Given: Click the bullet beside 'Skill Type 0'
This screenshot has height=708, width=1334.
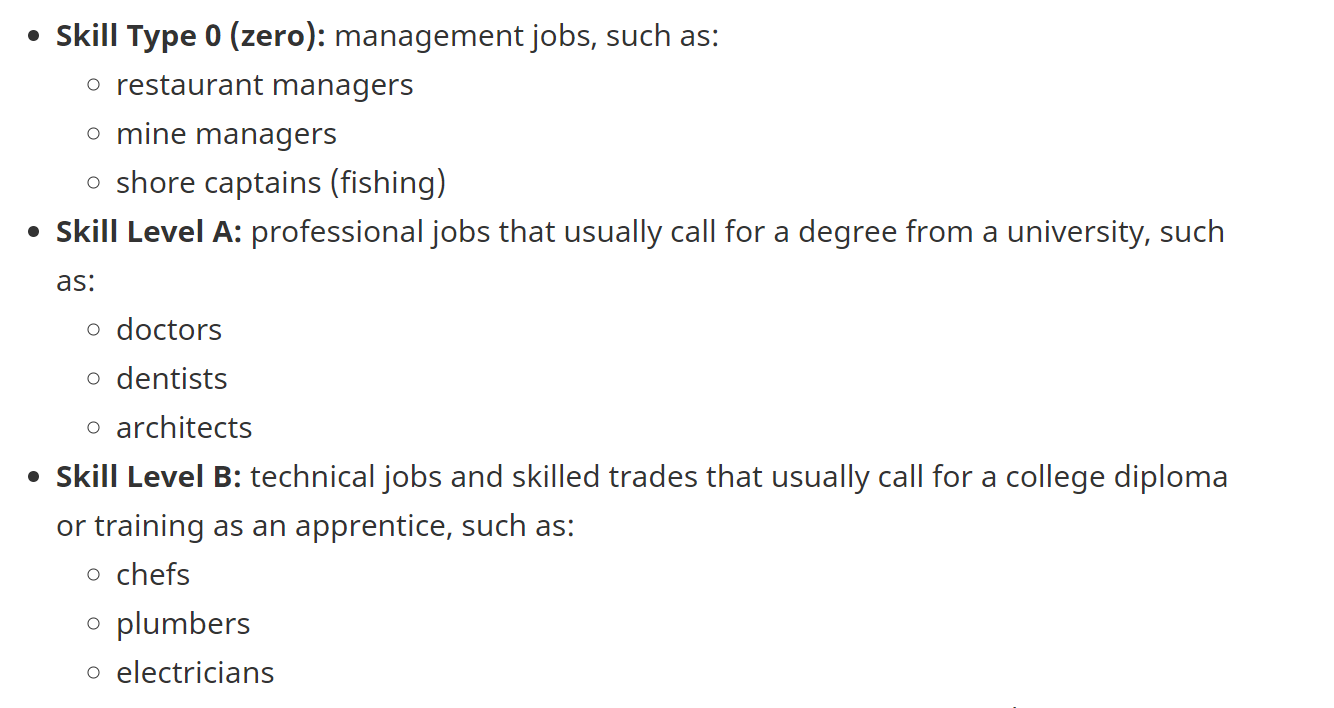Looking at the screenshot, I should point(35,37).
